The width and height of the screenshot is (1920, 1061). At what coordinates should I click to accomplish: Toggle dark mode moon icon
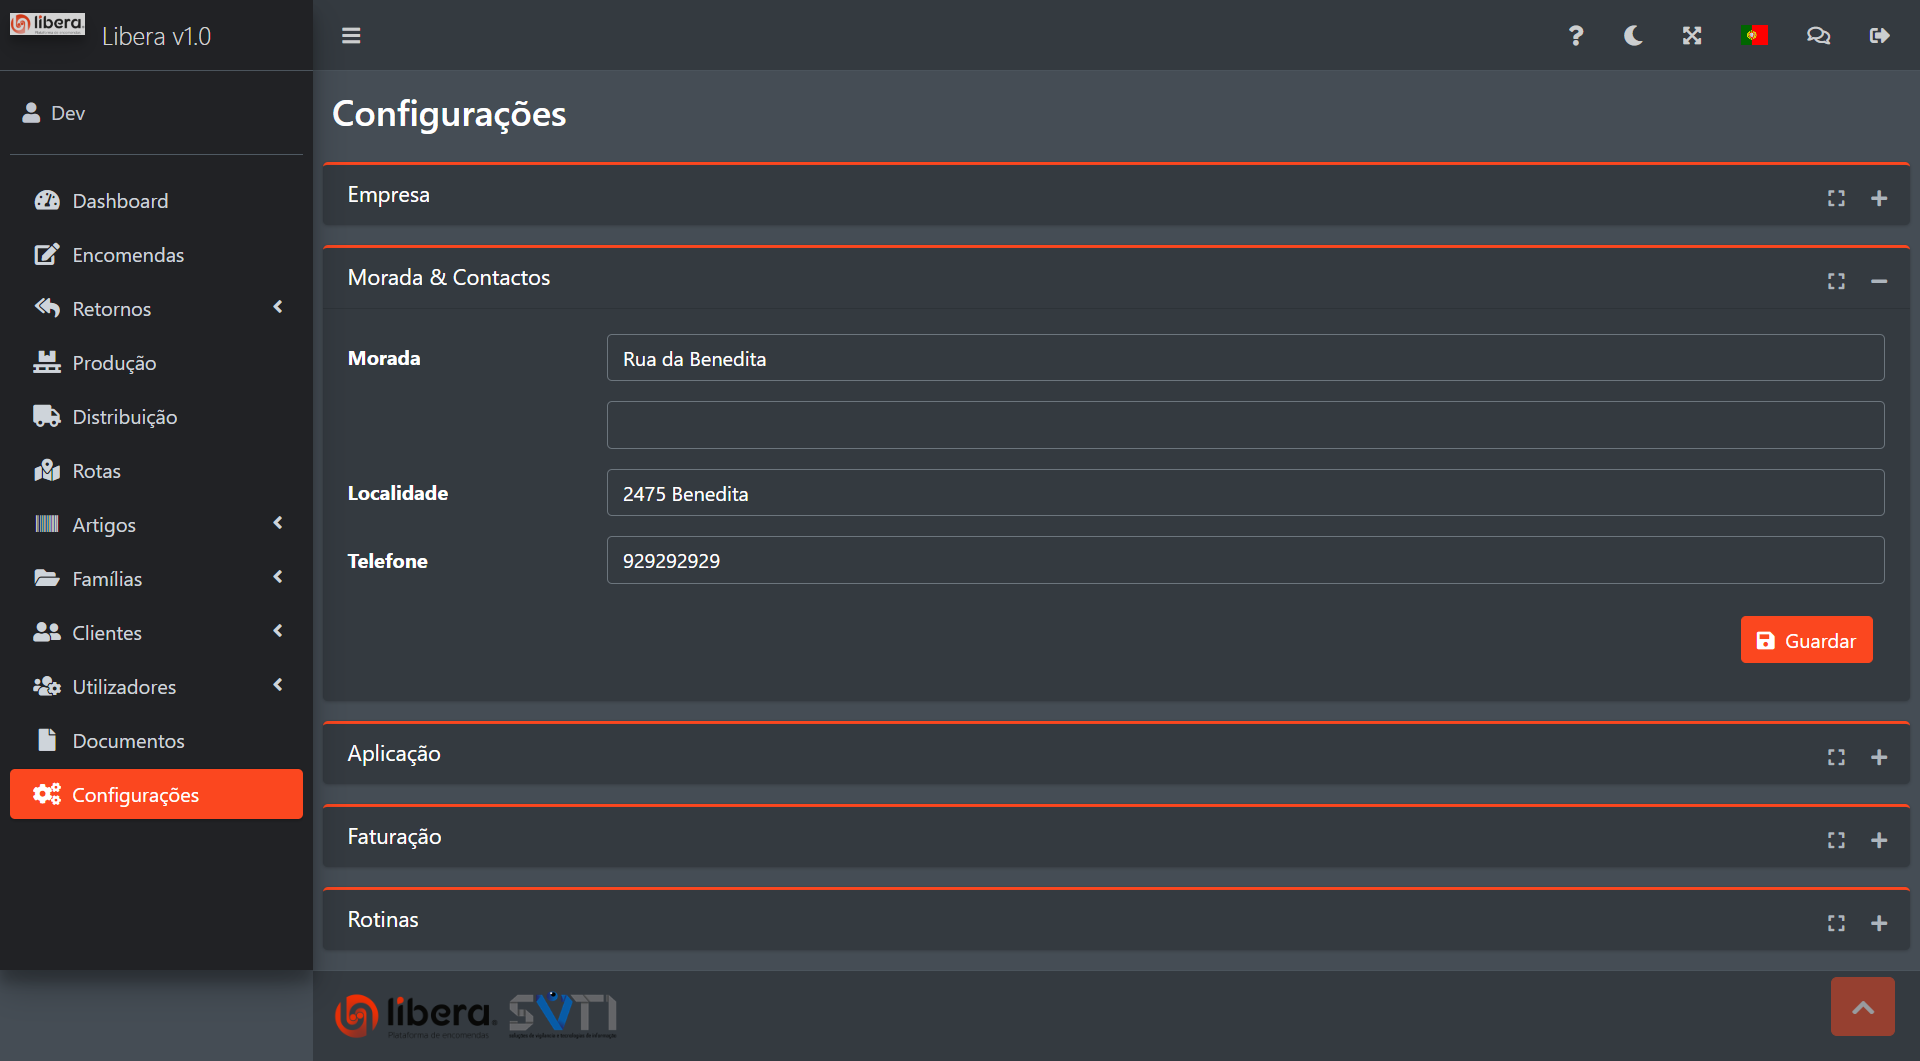1633,36
